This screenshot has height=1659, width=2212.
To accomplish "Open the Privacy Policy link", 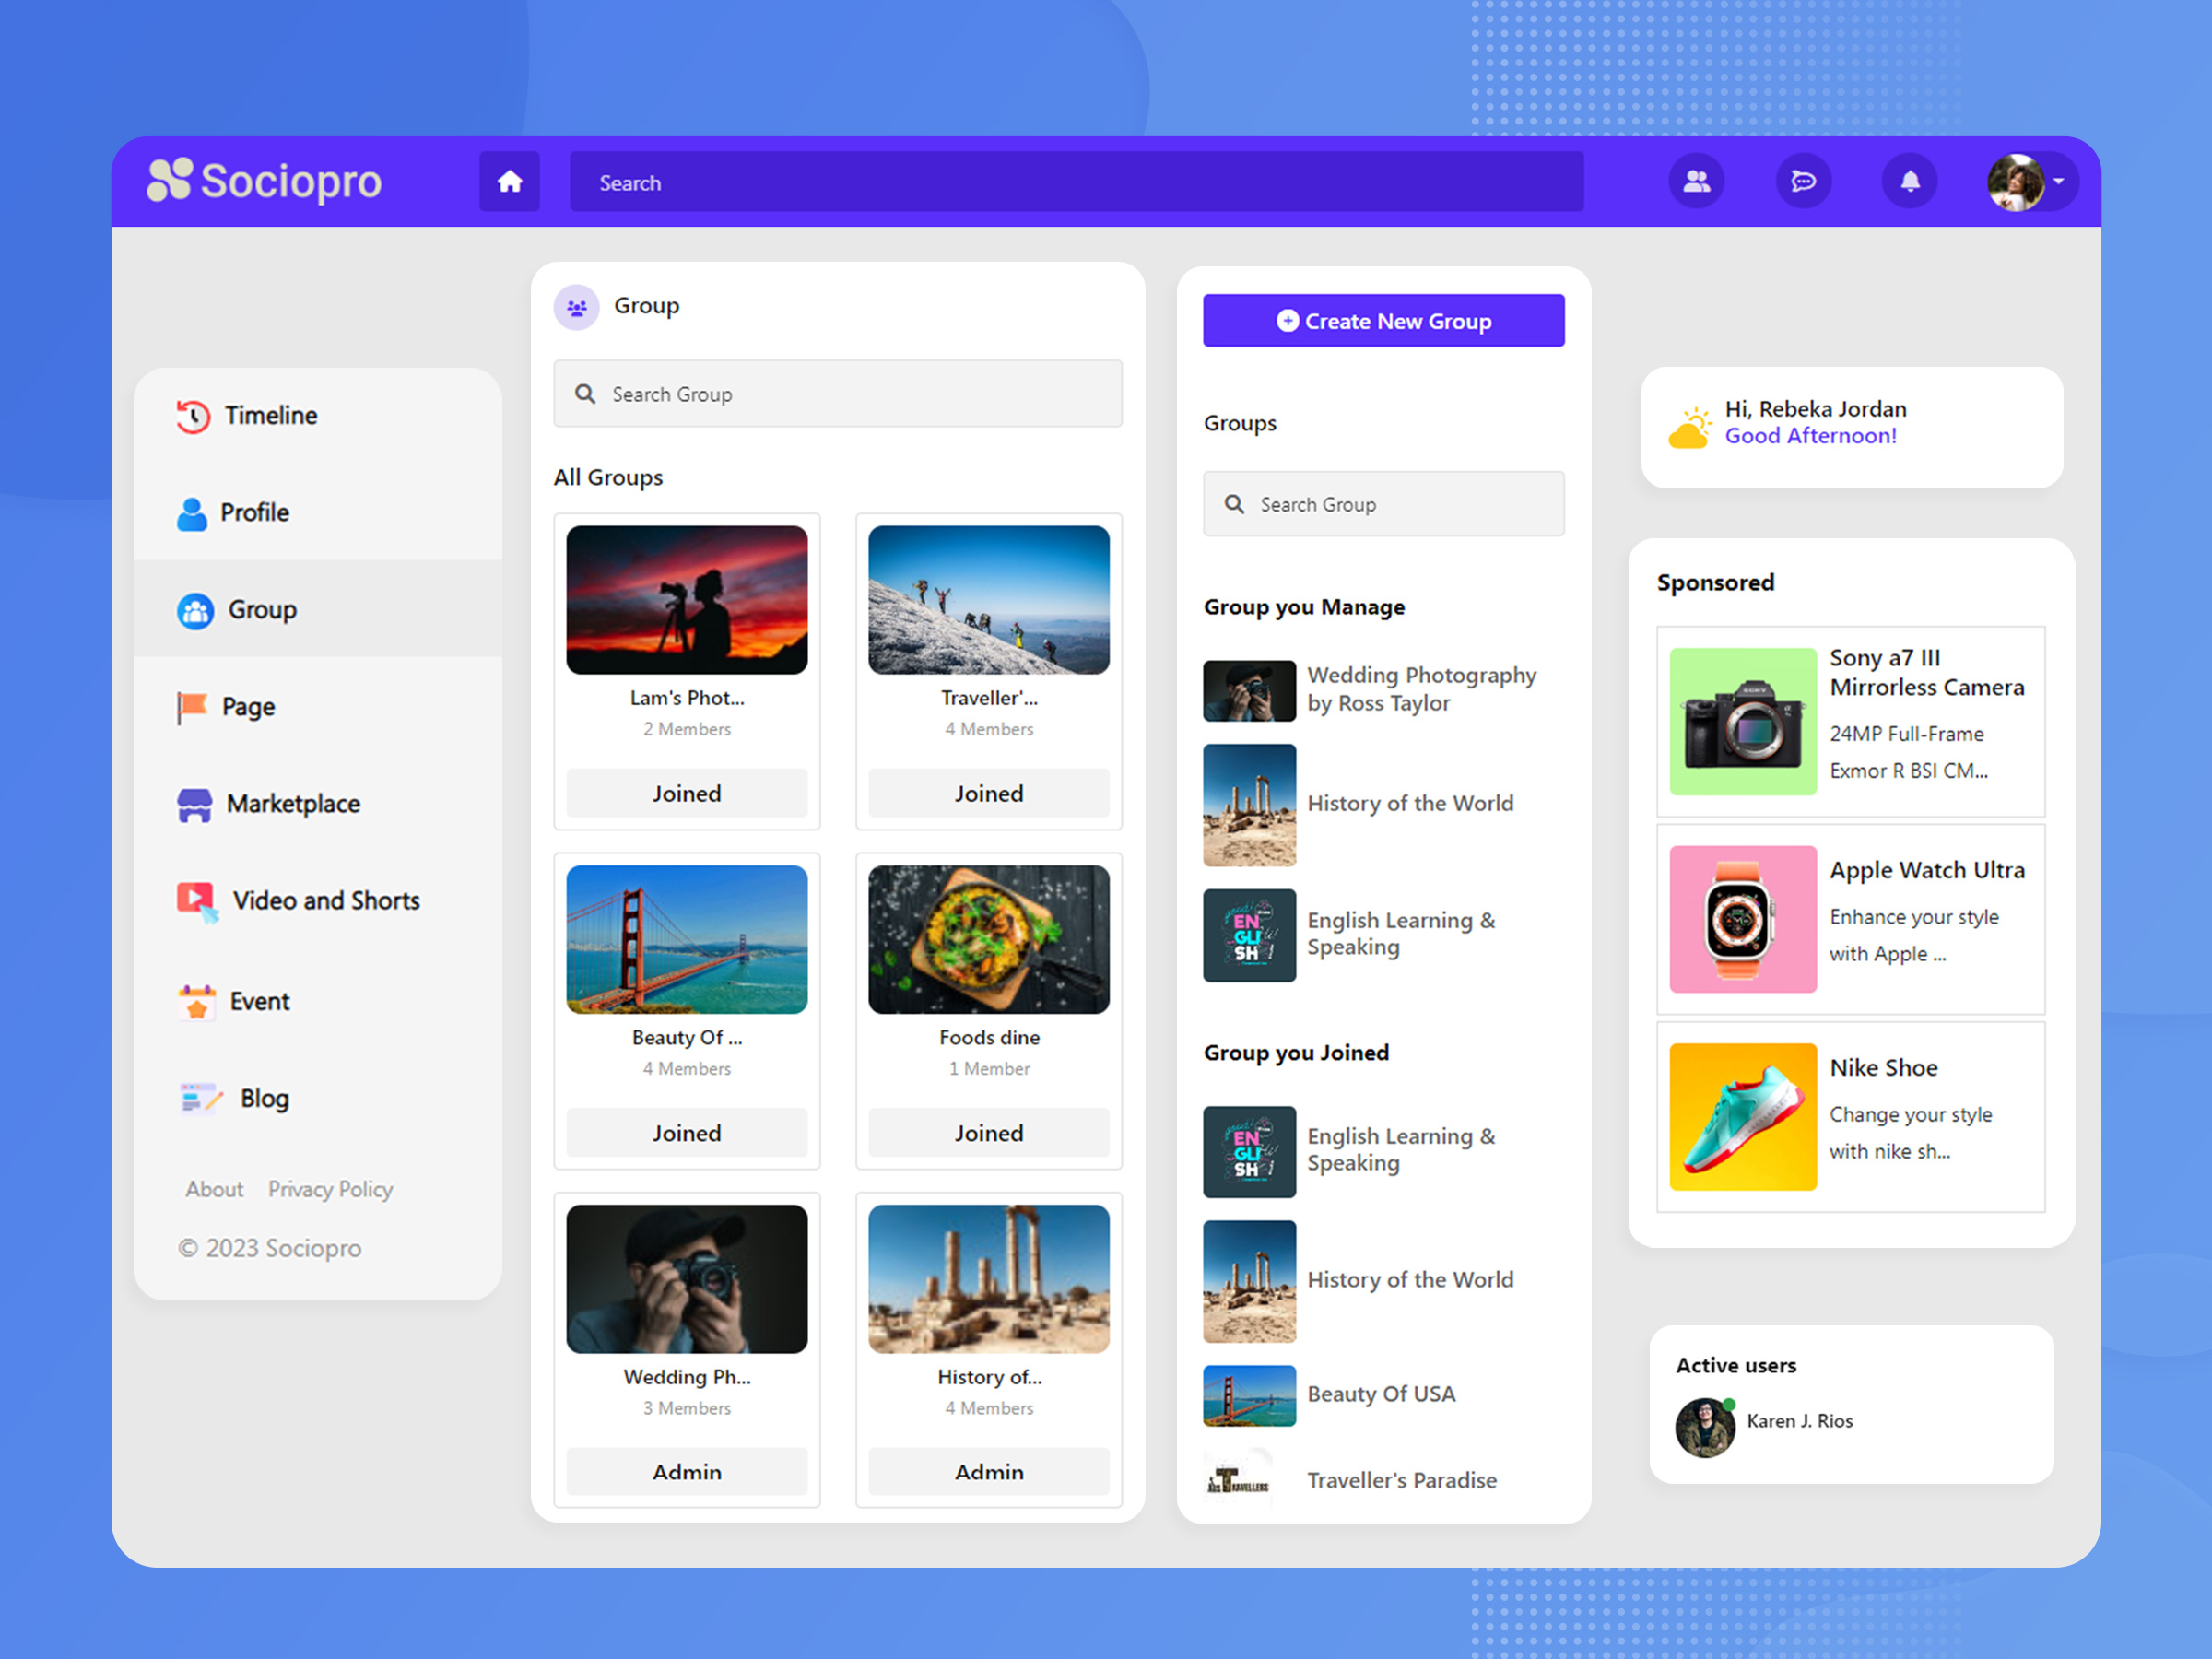I will pos(330,1189).
